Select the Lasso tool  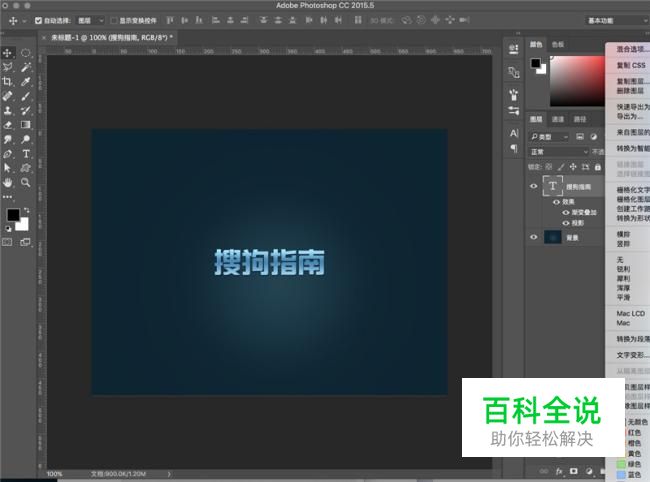(x=7, y=67)
